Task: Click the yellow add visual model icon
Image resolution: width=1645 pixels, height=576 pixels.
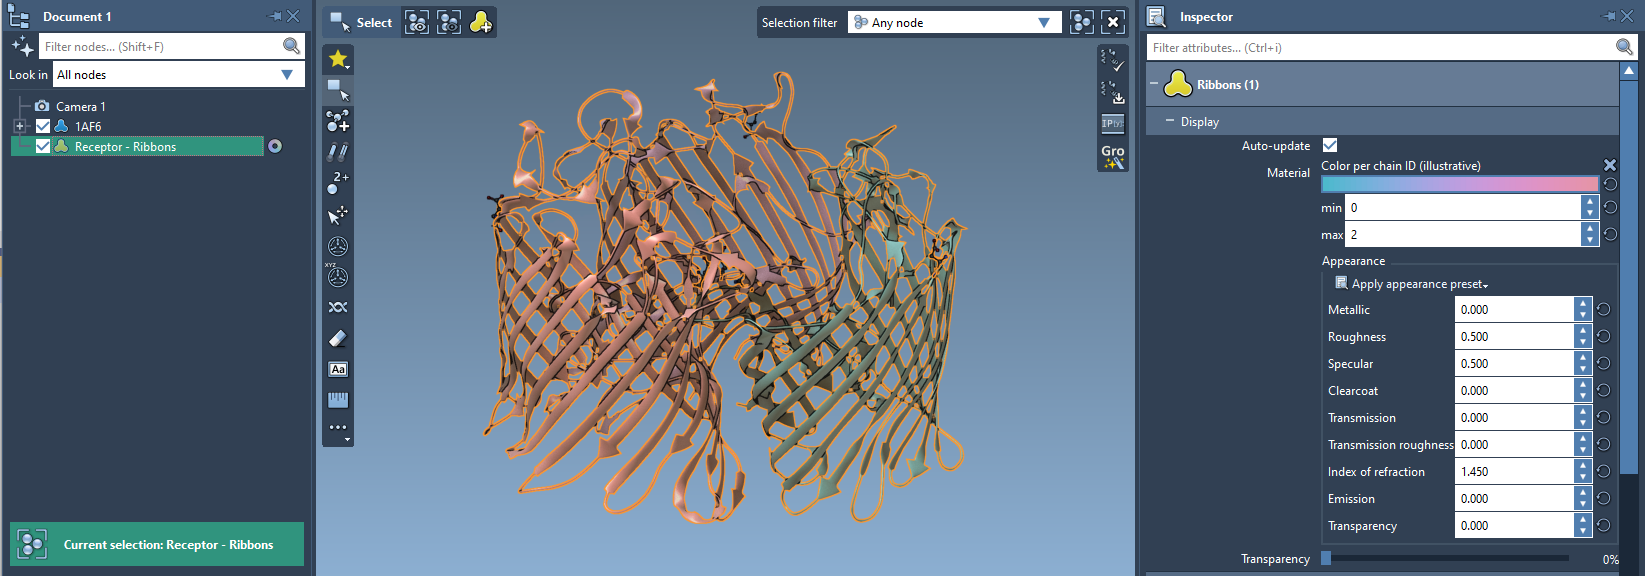Action: pos(481,22)
